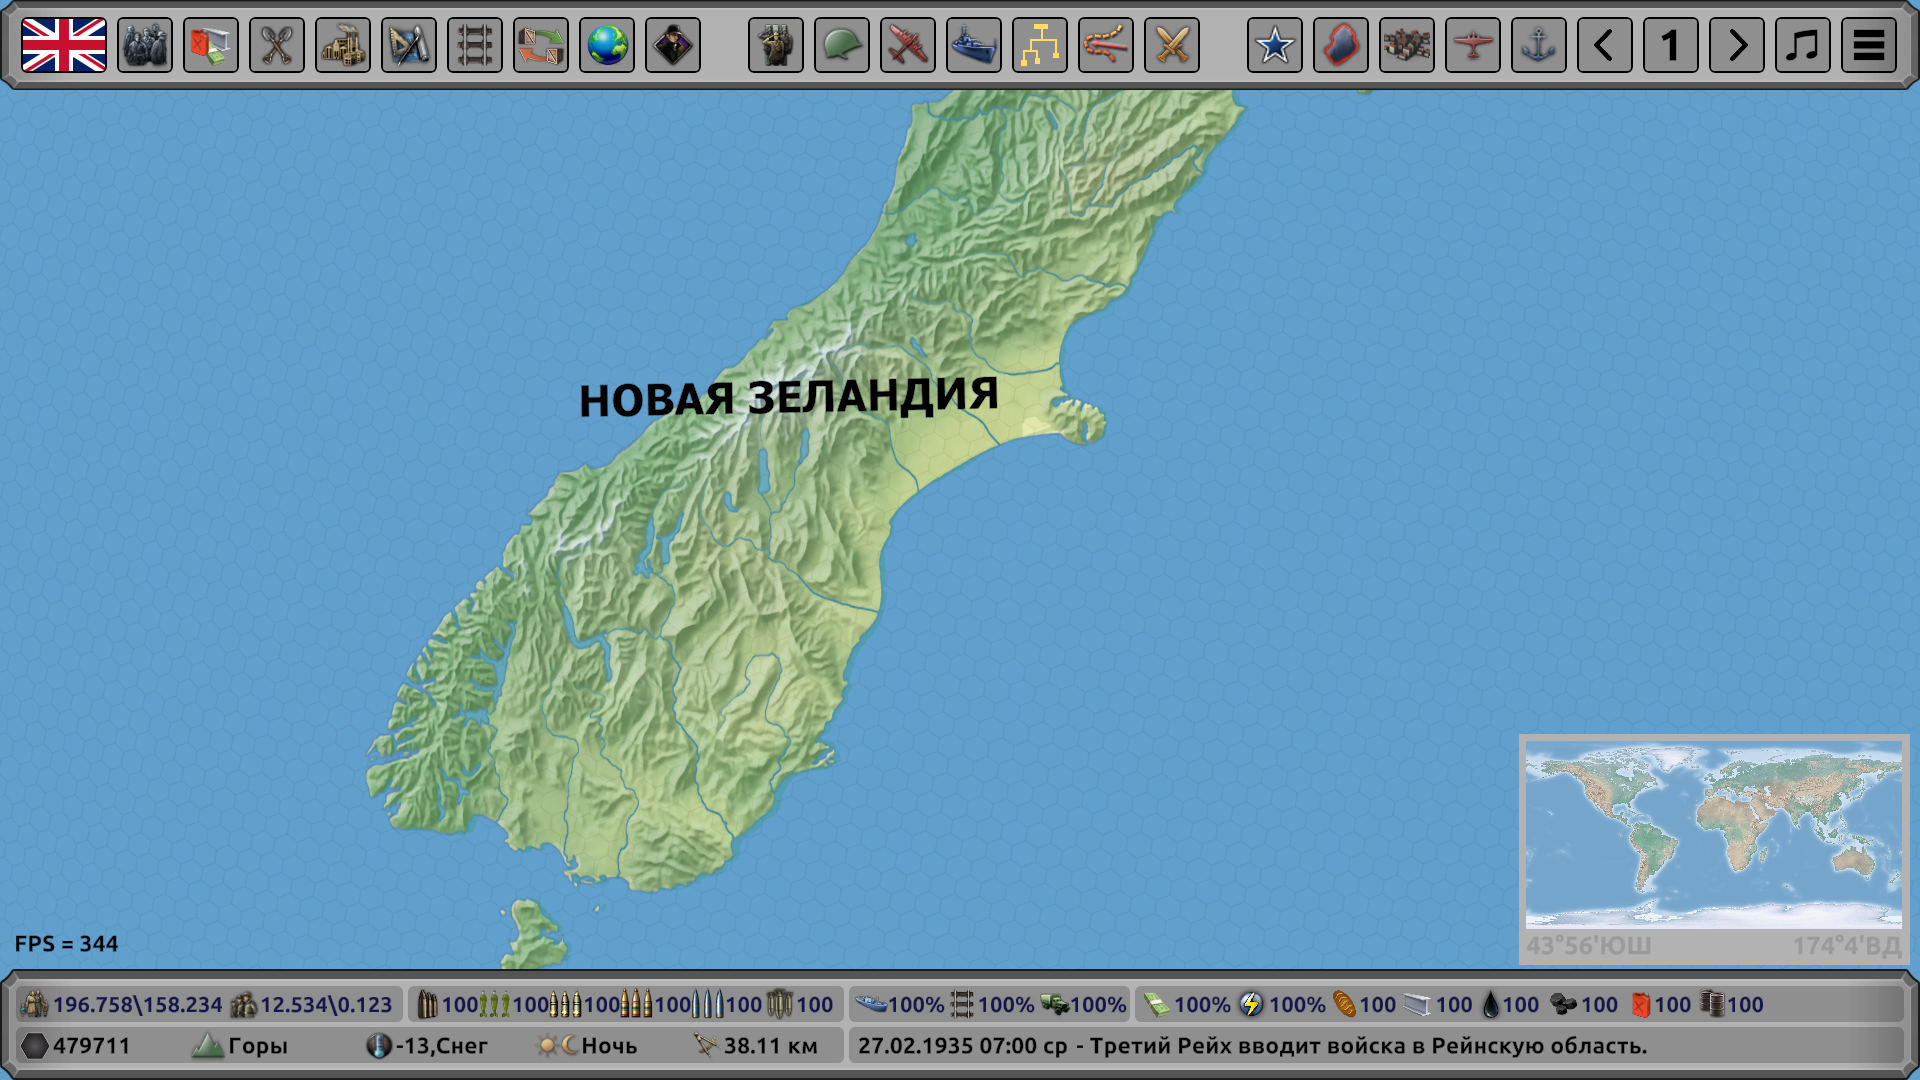
Task: Click the battleship navy icon
Action: pos(974,45)
